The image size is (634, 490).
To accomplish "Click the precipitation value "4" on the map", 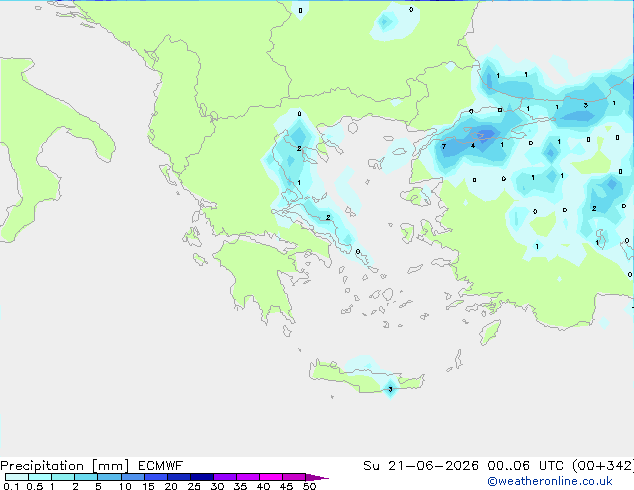I will point(473,146).
